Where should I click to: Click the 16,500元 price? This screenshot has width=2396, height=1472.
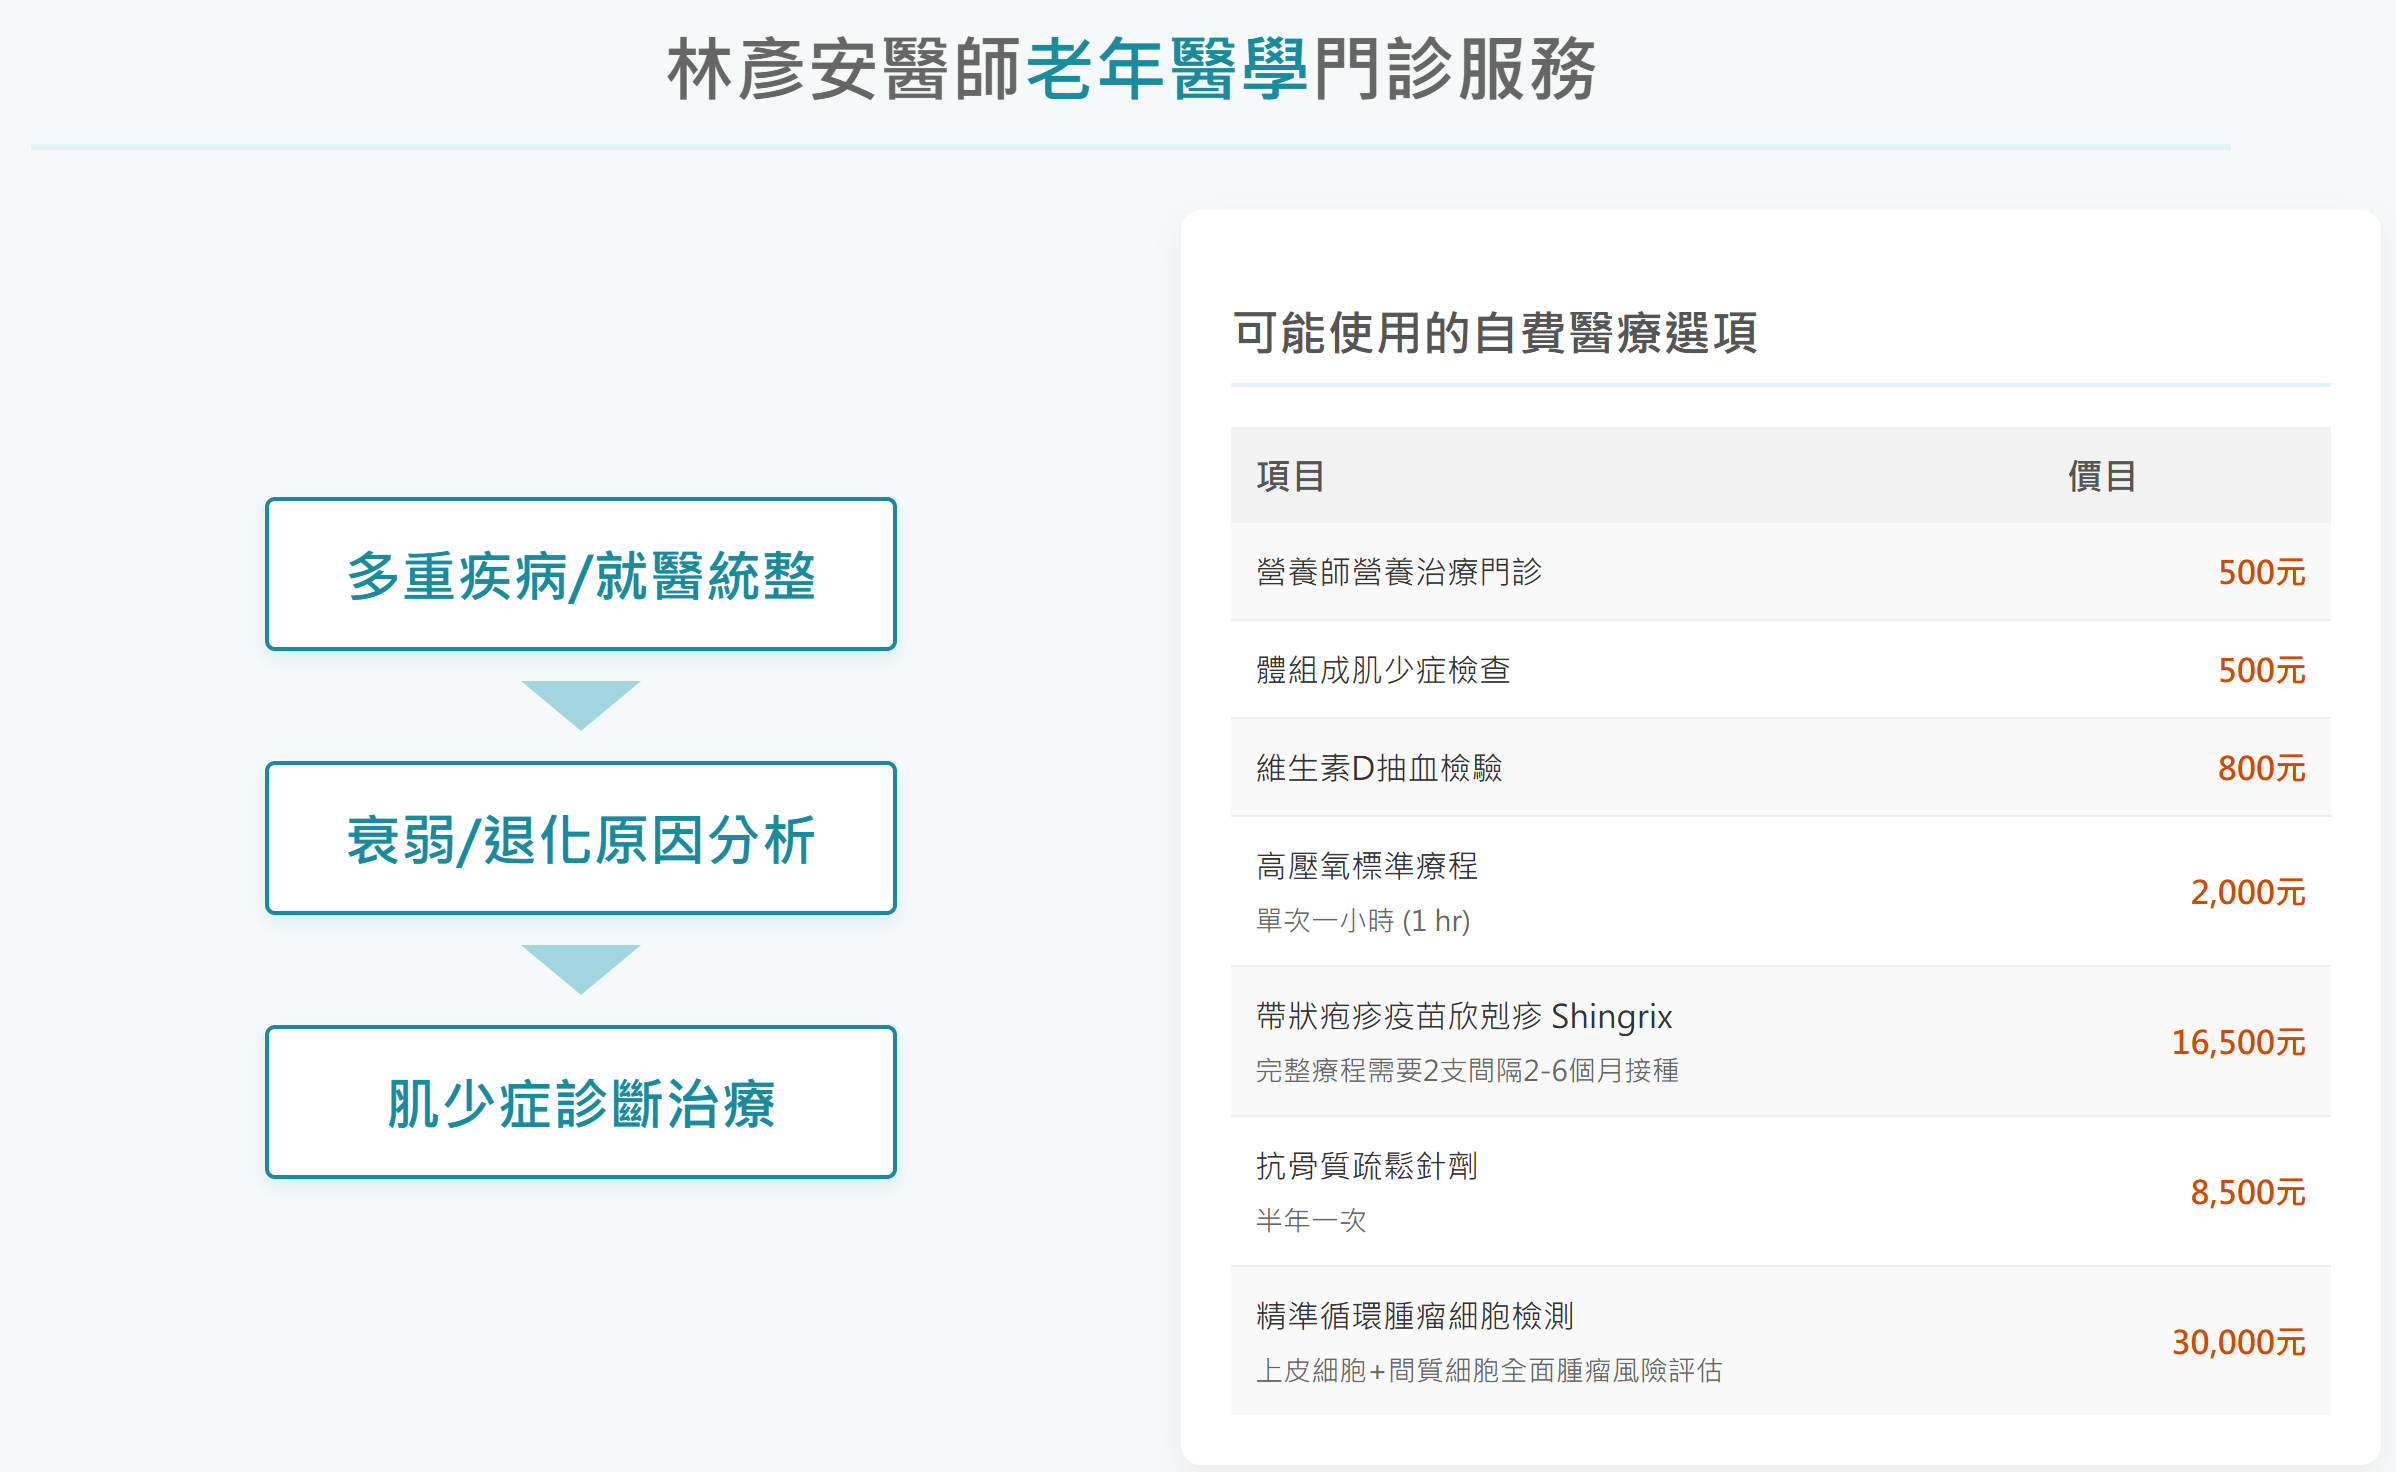(x=2238, y=1042)
